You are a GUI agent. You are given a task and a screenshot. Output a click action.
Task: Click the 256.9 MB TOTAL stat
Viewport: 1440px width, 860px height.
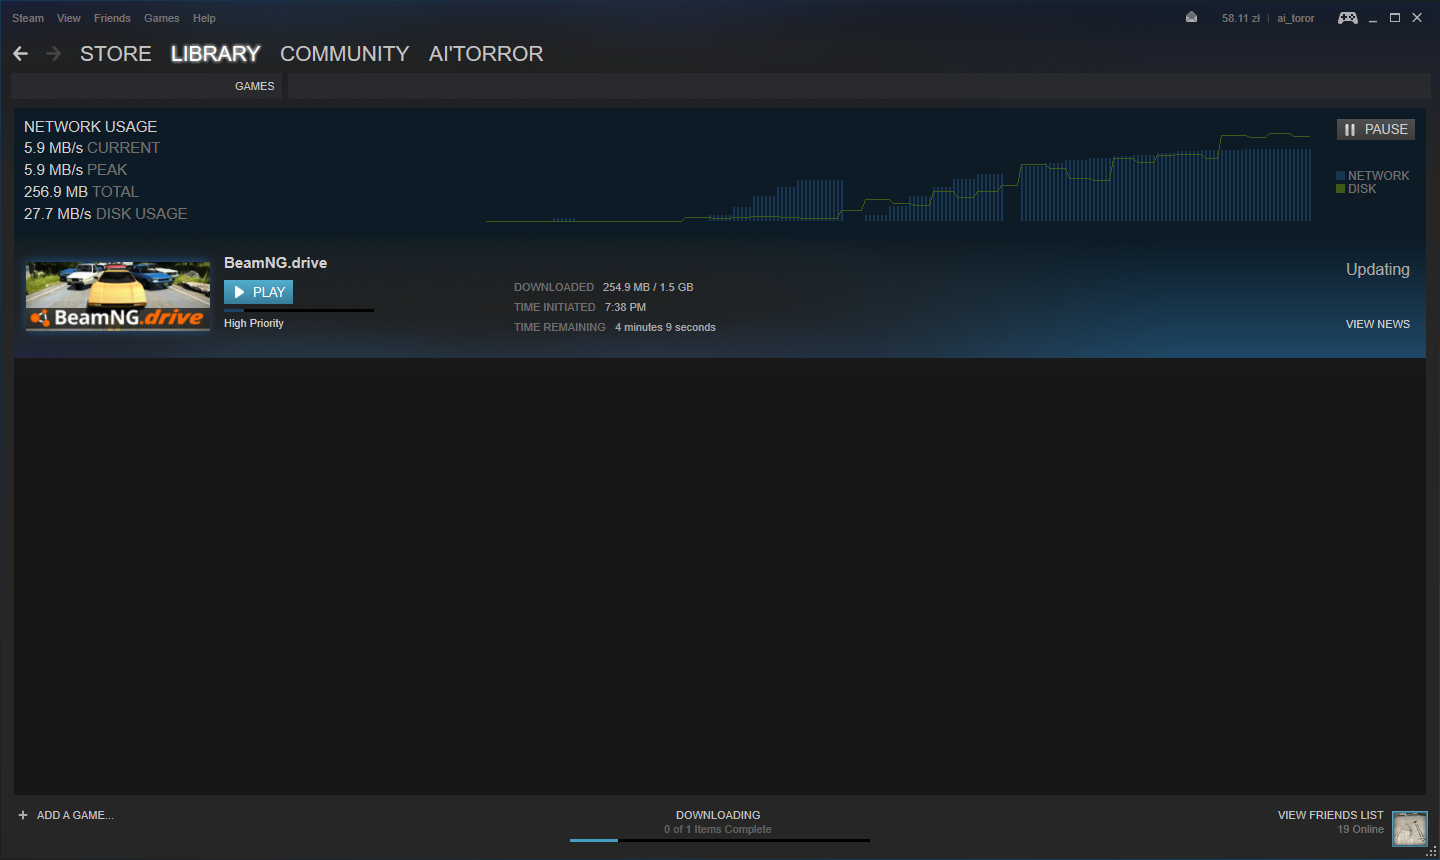(x=81, y=192)
